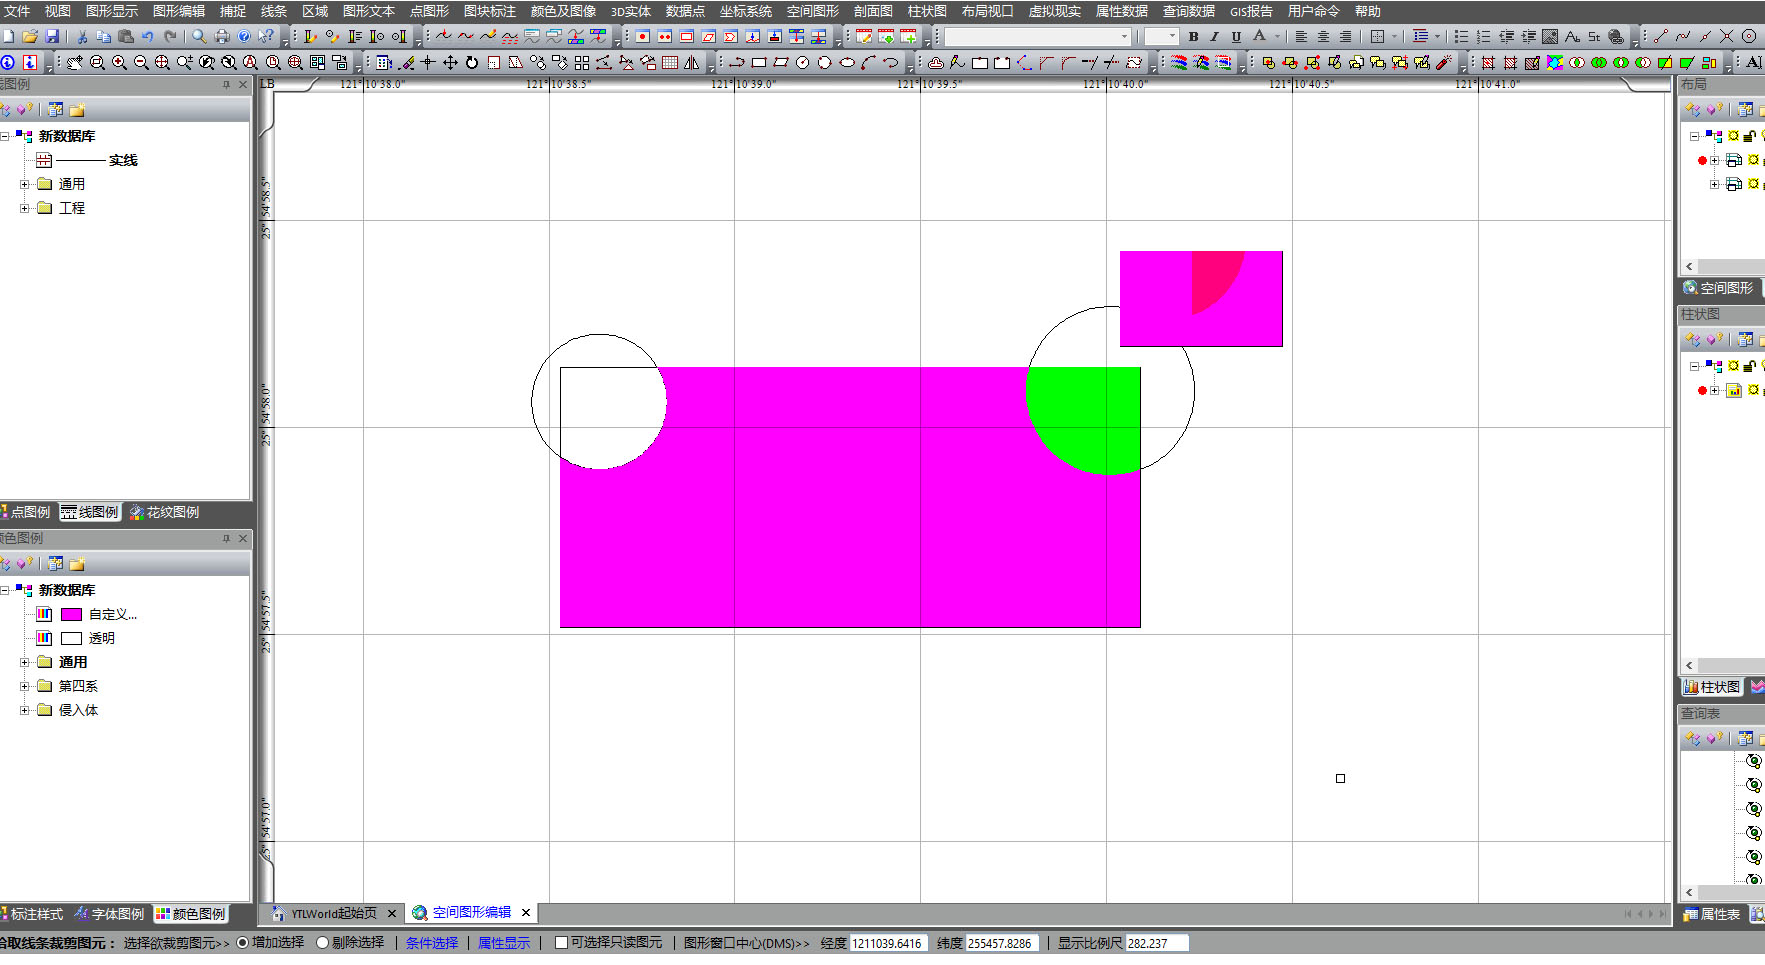Align text center
This screenshot has height=965, width=1765.
pos(1323,36)
